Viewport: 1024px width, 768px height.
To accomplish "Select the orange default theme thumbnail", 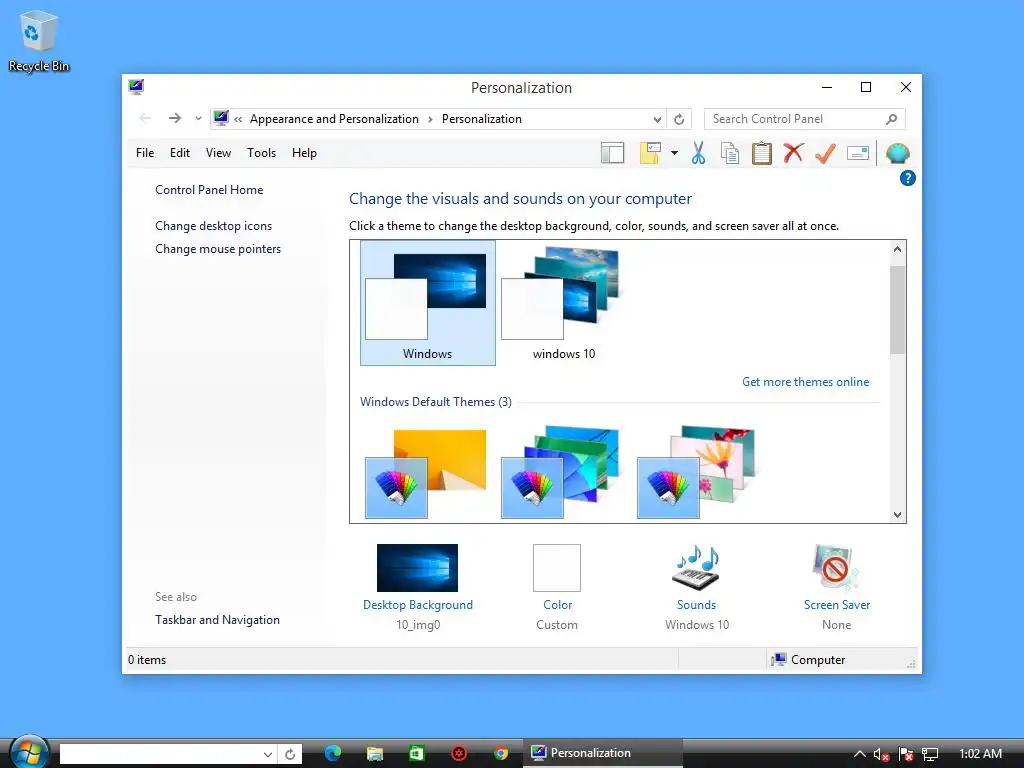I will click(426, 473).
